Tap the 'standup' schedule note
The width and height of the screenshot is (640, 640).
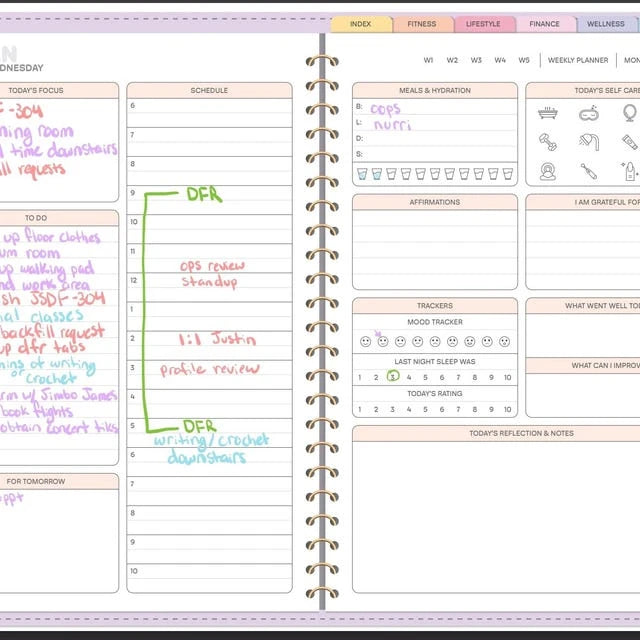[x=209, y=282]
